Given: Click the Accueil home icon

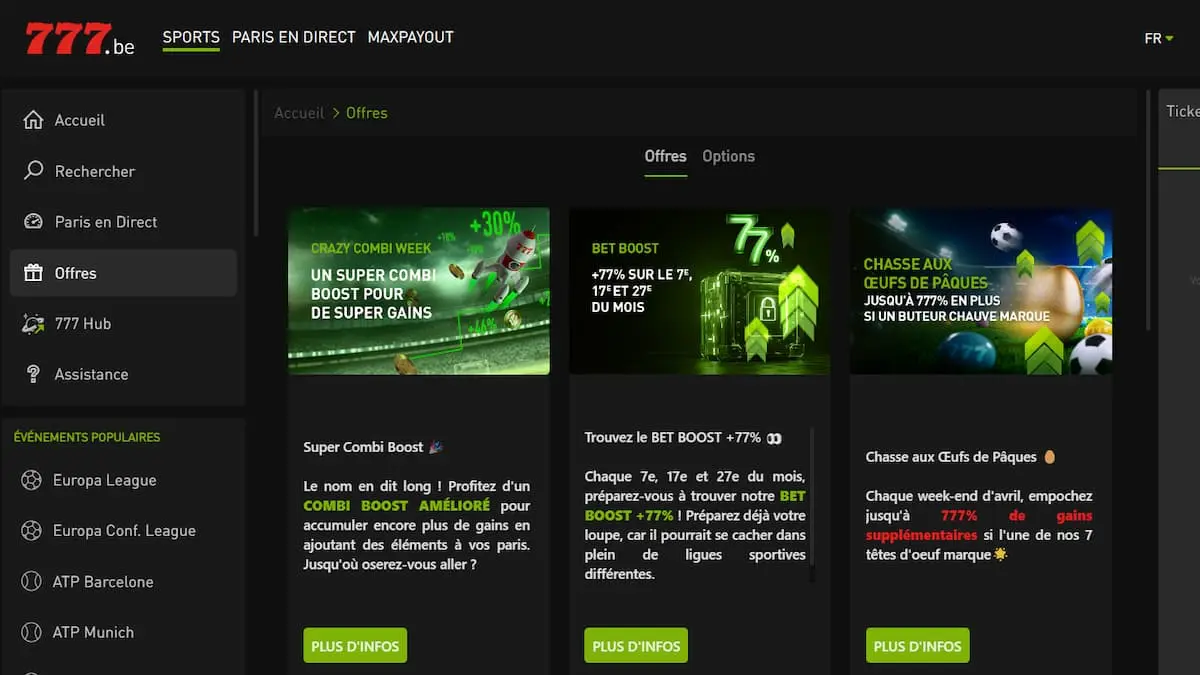Looking at the screenshot, I should 33,120.
